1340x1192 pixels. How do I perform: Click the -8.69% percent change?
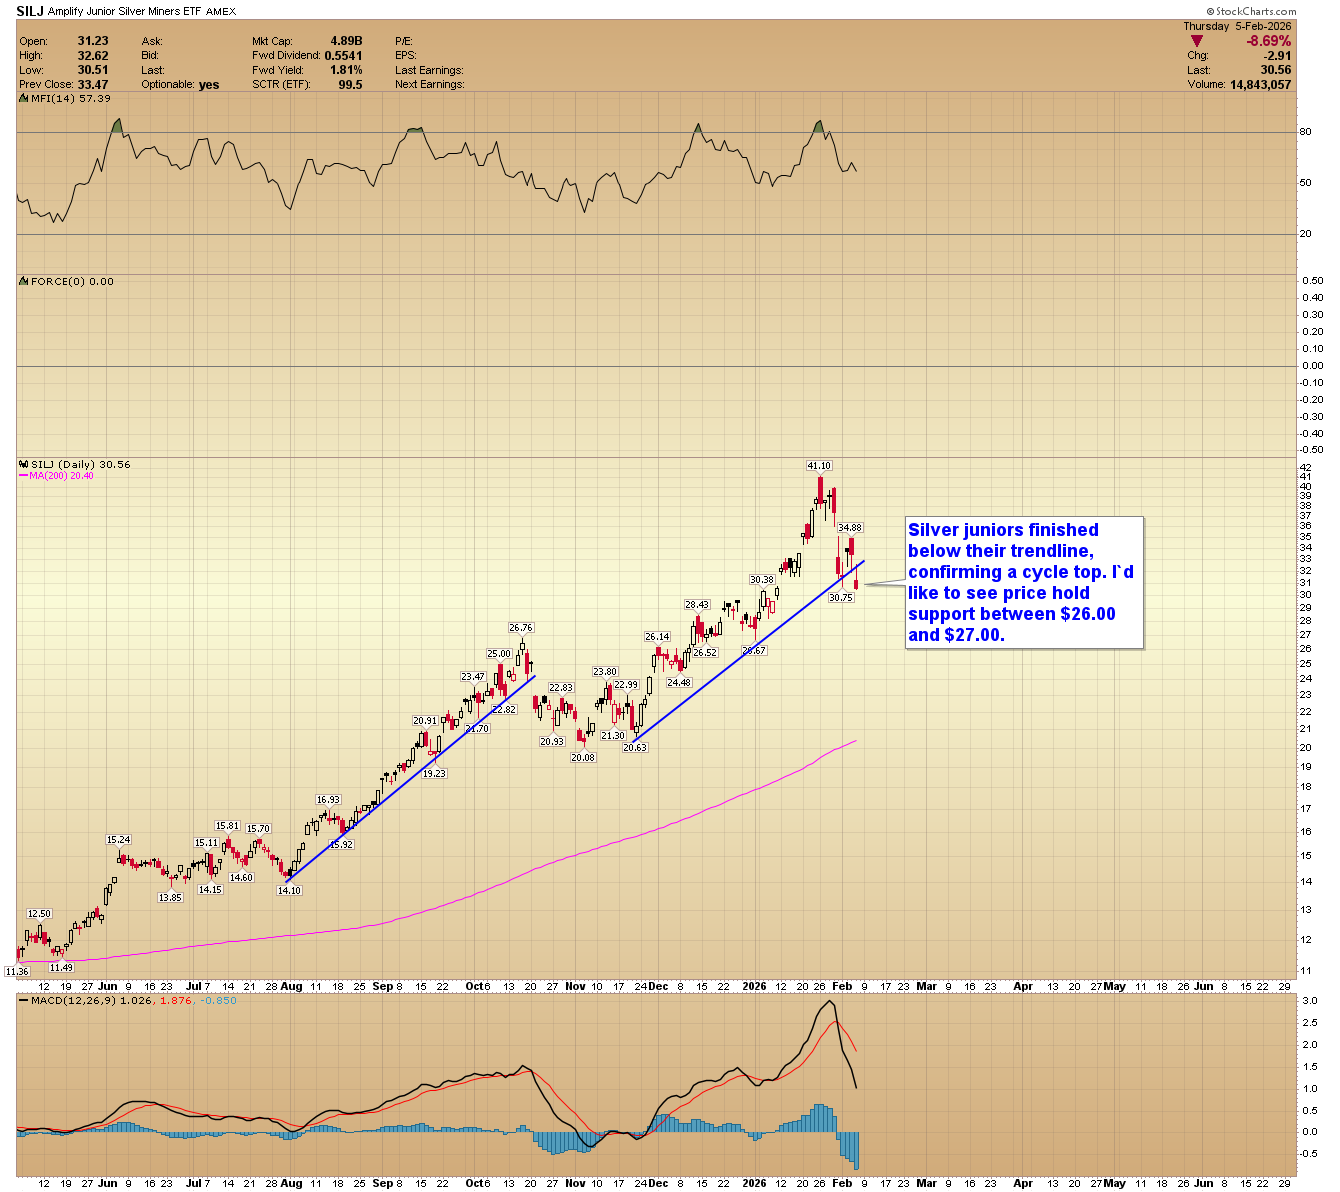point(1268,41)
